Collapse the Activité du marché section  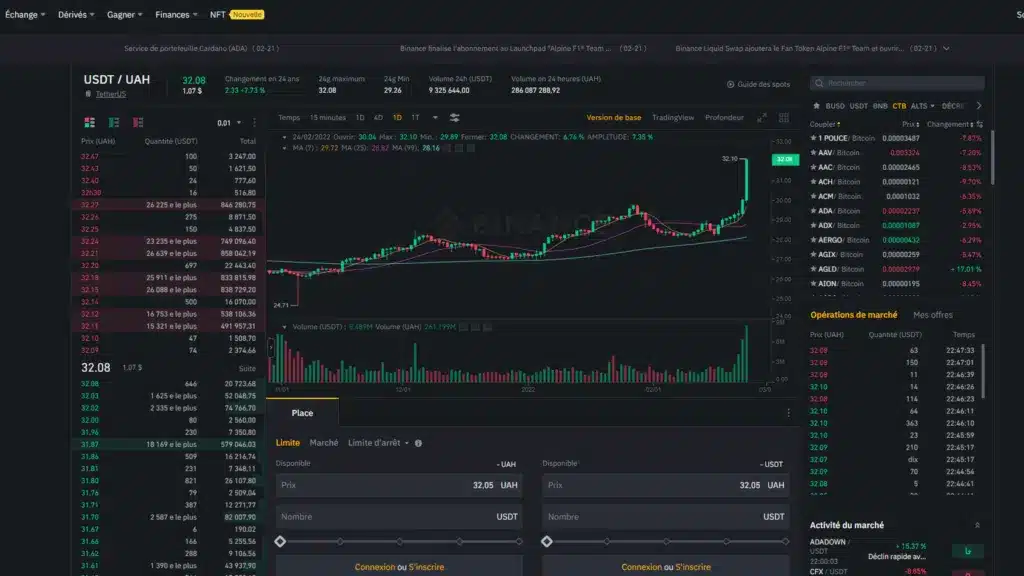(x=977, y=525)
